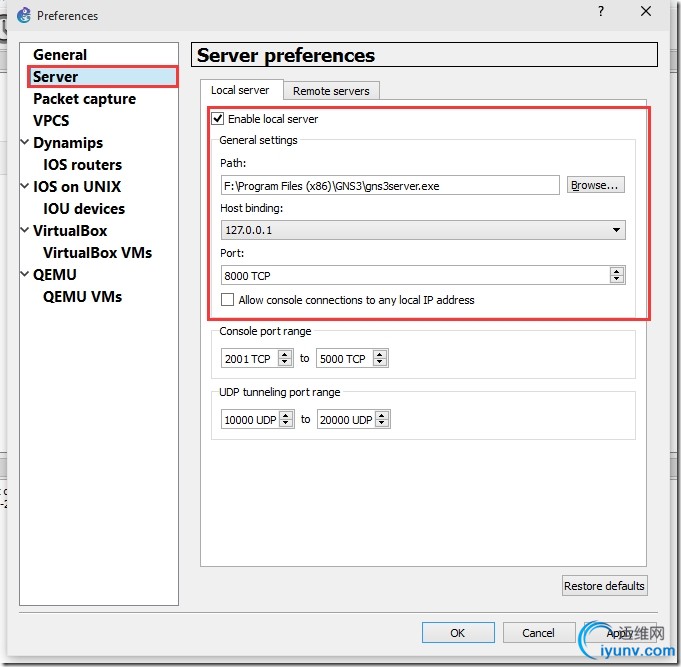
Task: Open VirtualBox VMs settings
Action: (x=97, y=253)
